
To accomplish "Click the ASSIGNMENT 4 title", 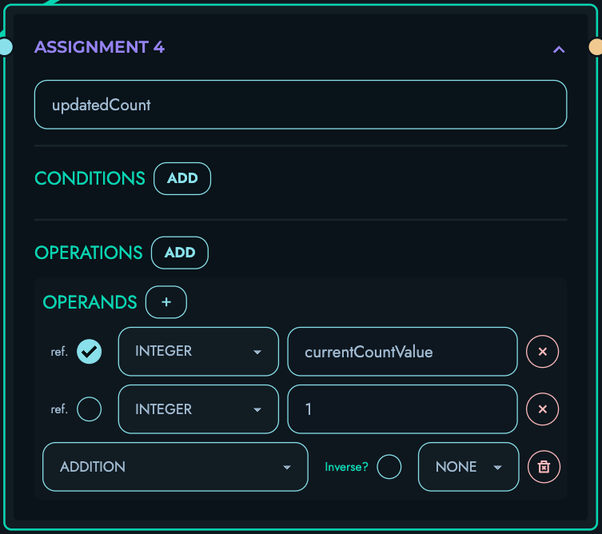I will click(99, 47).
